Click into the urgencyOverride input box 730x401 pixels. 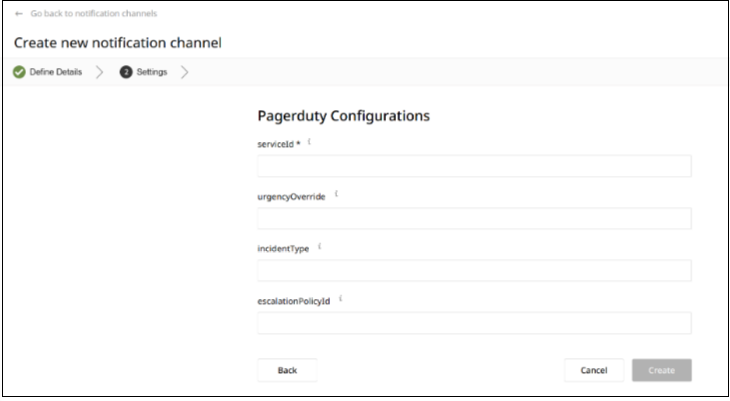click(x=474, y=218)
